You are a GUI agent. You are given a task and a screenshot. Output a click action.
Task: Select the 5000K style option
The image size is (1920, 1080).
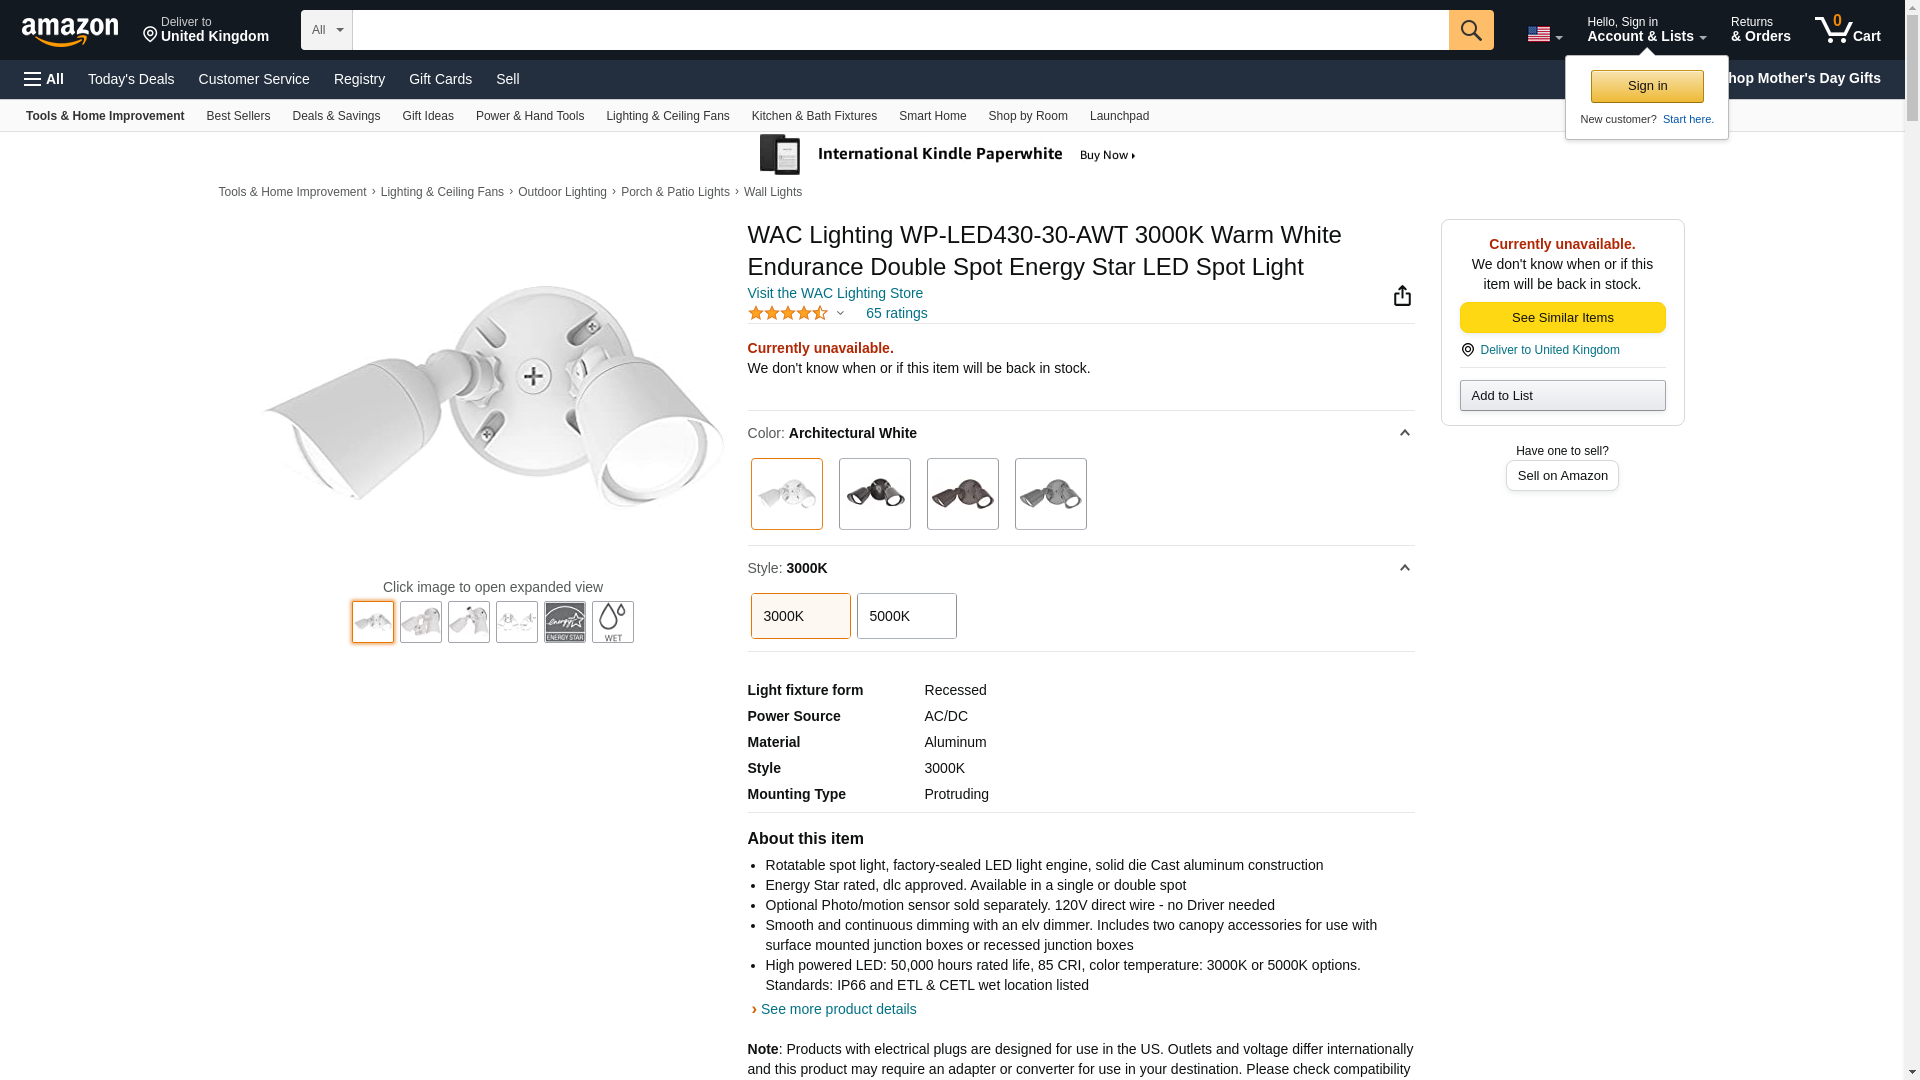pyautogui.click(x=906, y=616)
